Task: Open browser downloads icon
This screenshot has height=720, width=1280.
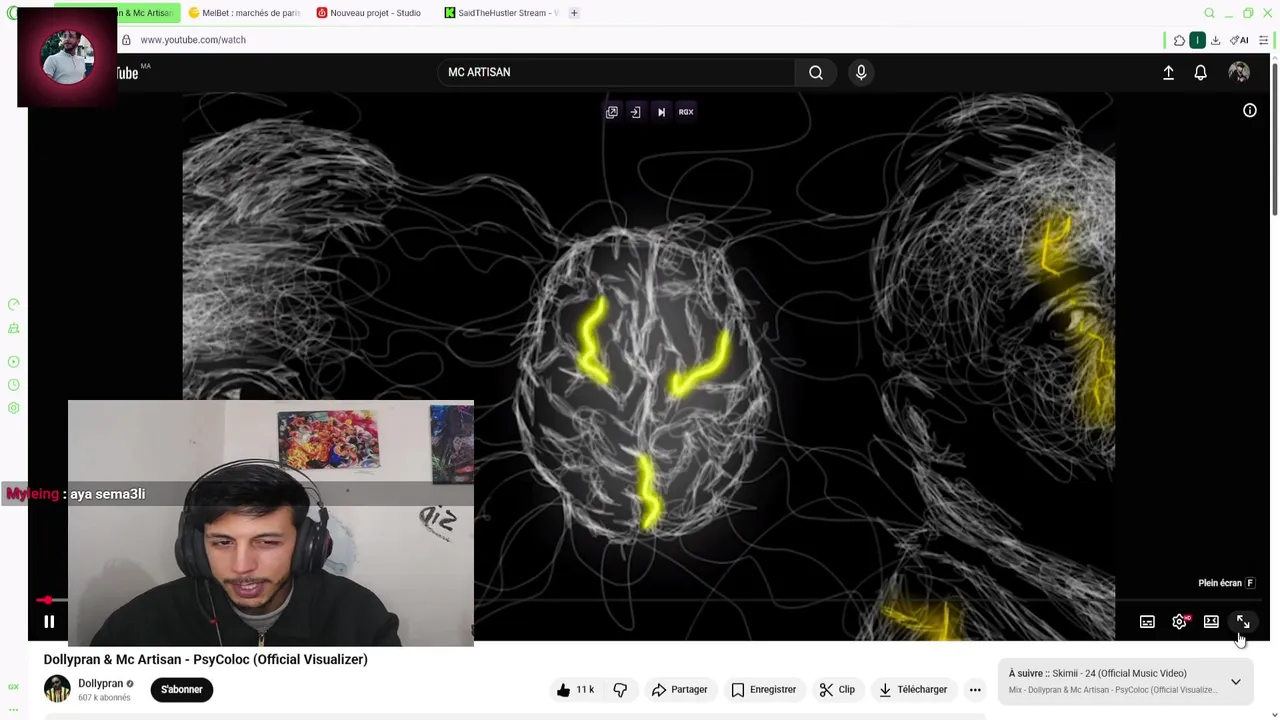Action: [1215, 40]
